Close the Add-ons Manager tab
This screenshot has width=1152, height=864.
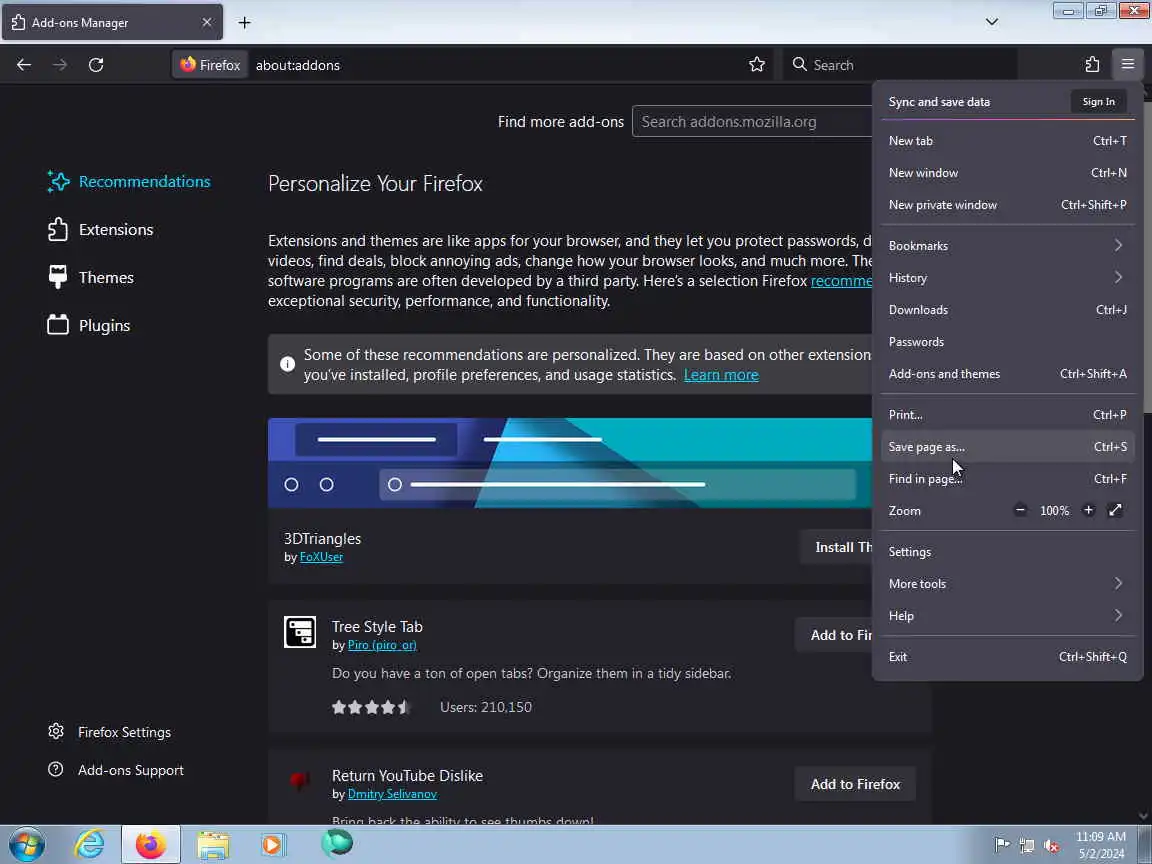pos(206,23)
